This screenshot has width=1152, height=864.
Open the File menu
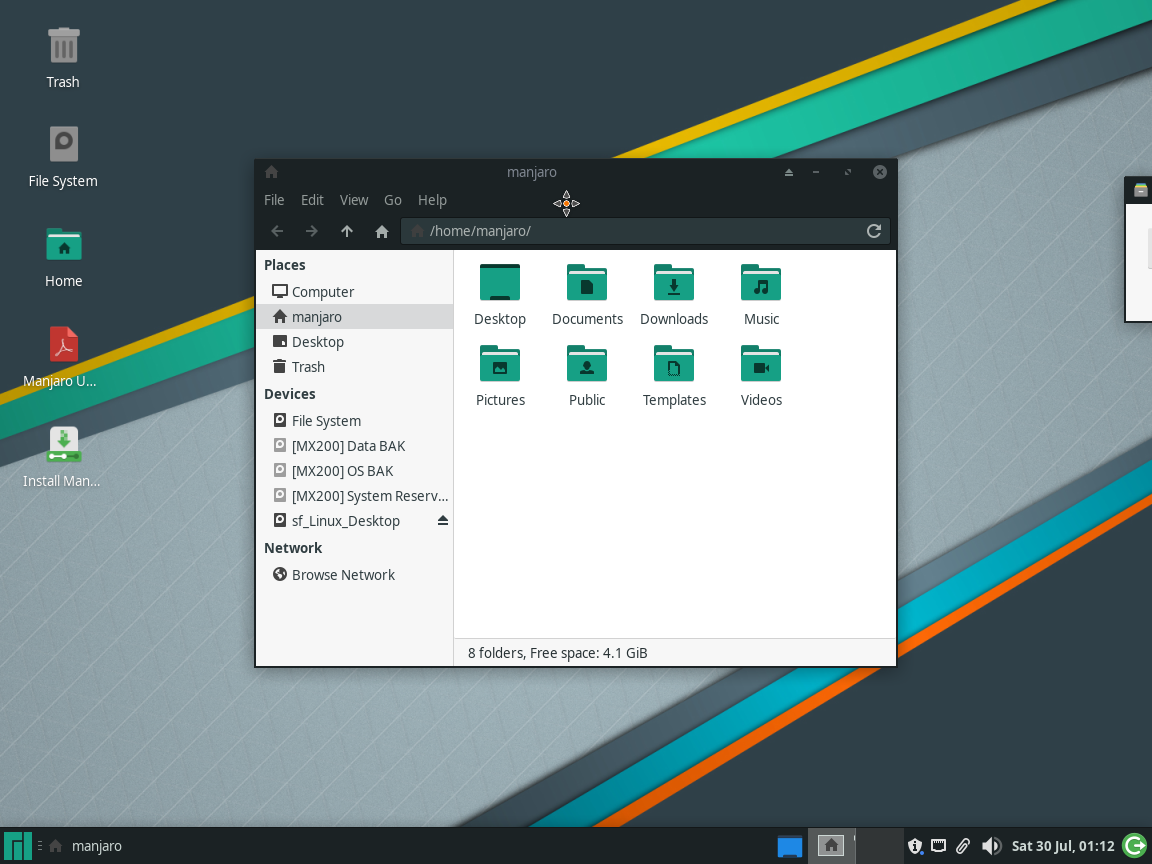click(x=274, y=200)
